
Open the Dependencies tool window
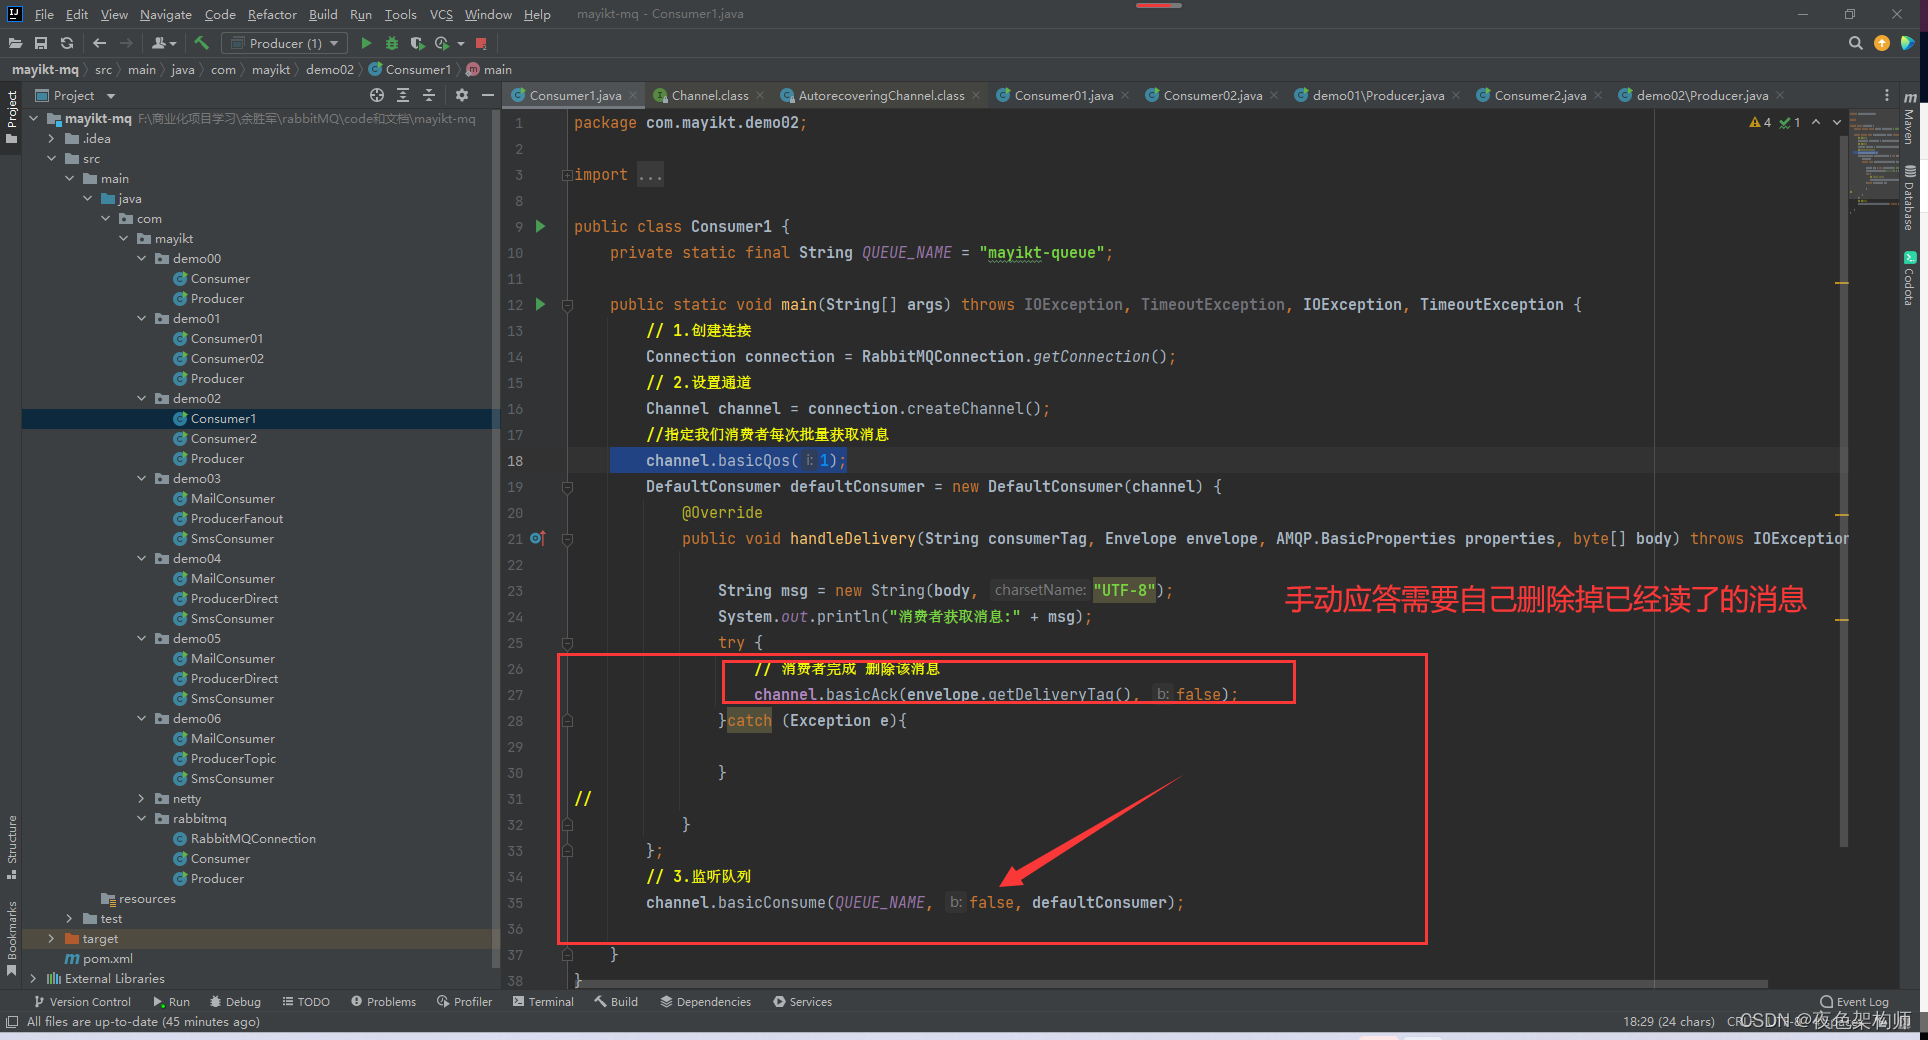(x=705, y=1001)
